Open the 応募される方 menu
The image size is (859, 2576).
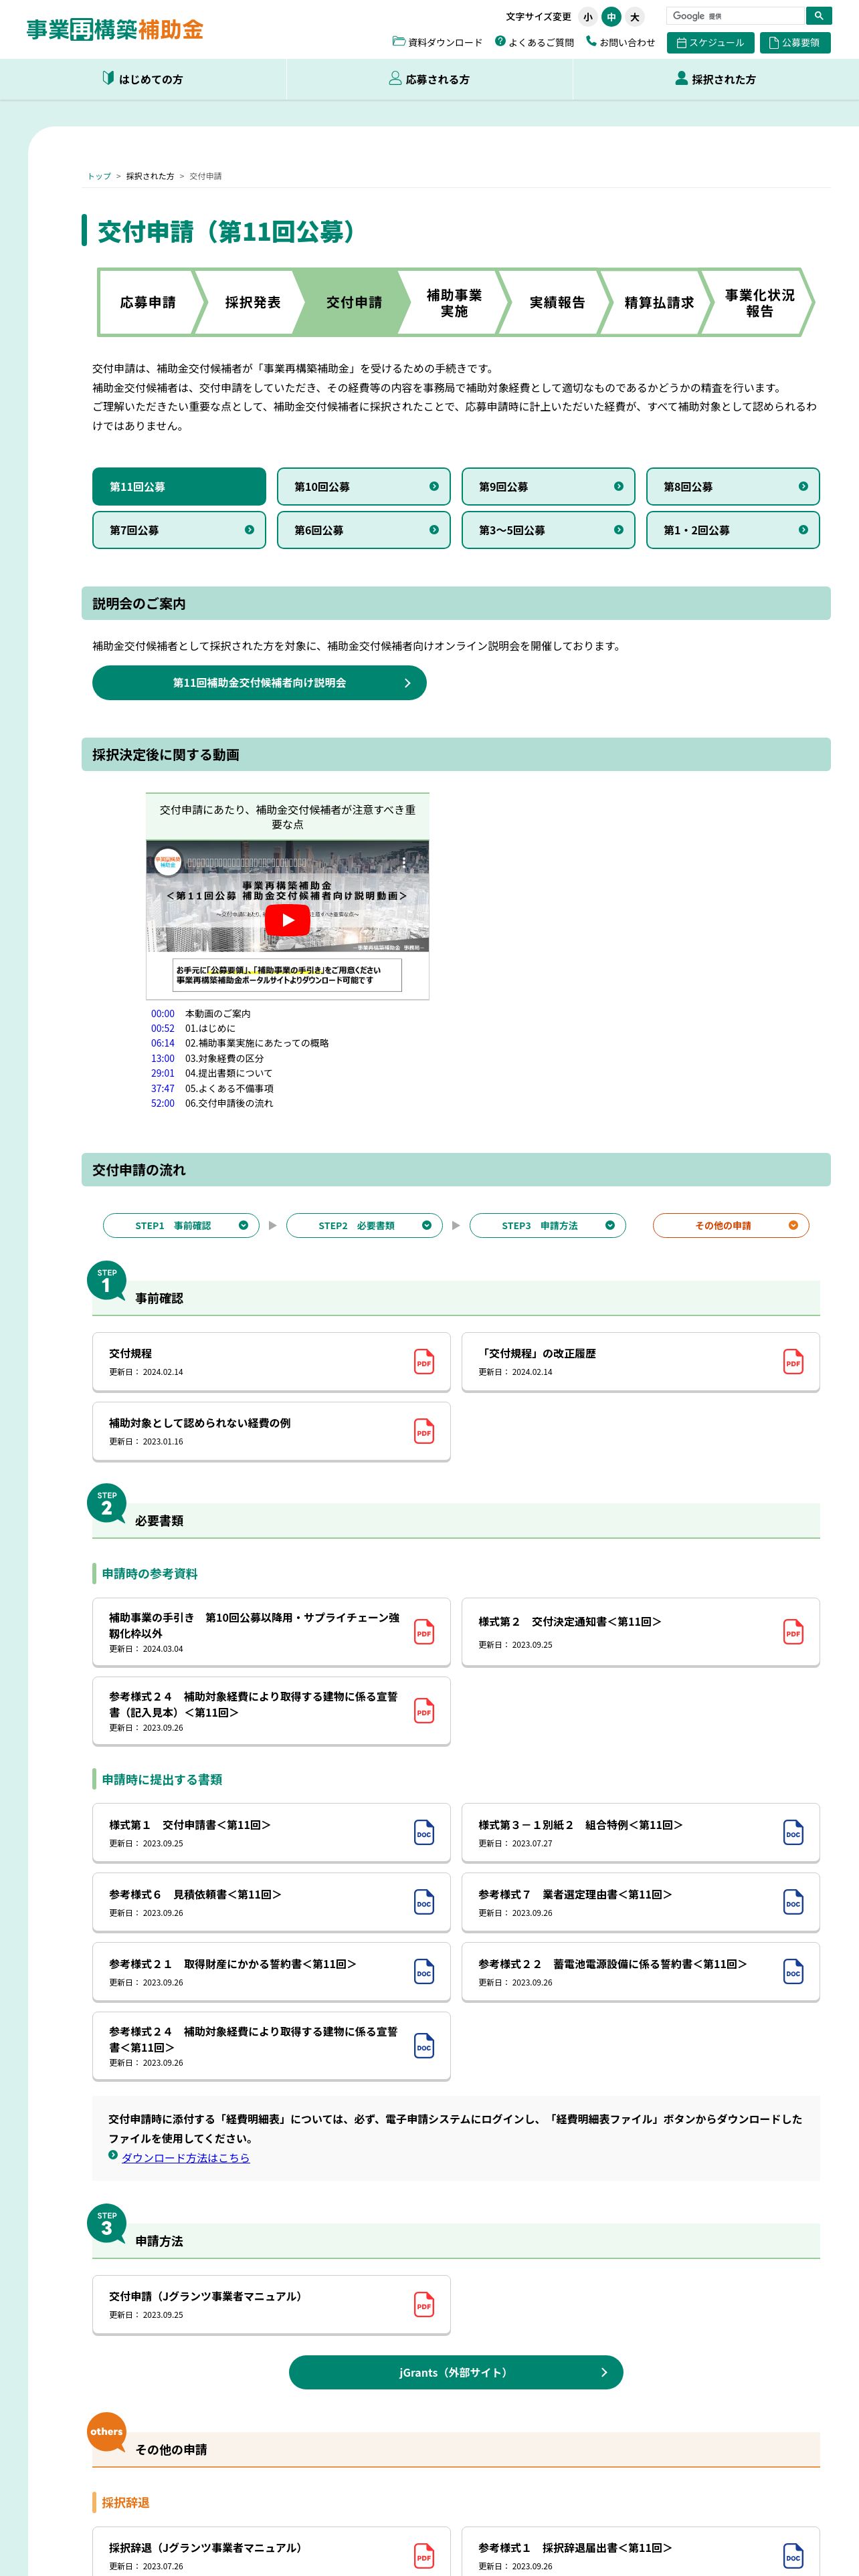pyautogui.click(x=429, y=79)
